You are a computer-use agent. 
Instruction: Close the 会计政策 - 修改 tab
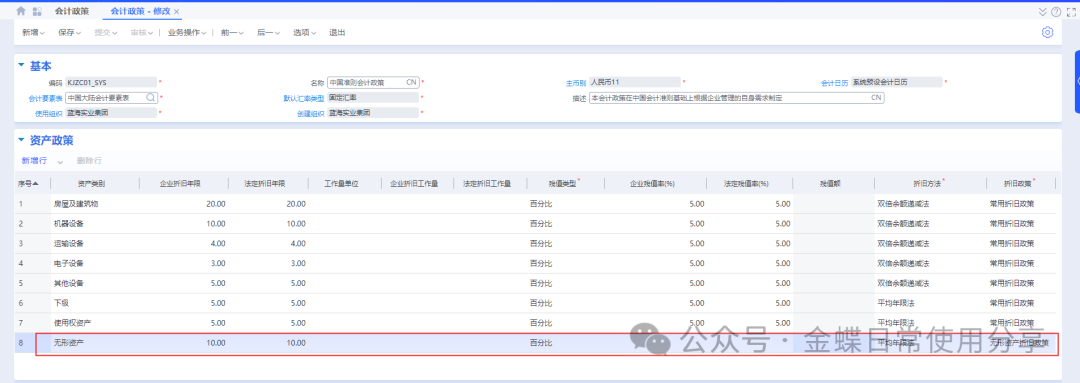[177, 12]
